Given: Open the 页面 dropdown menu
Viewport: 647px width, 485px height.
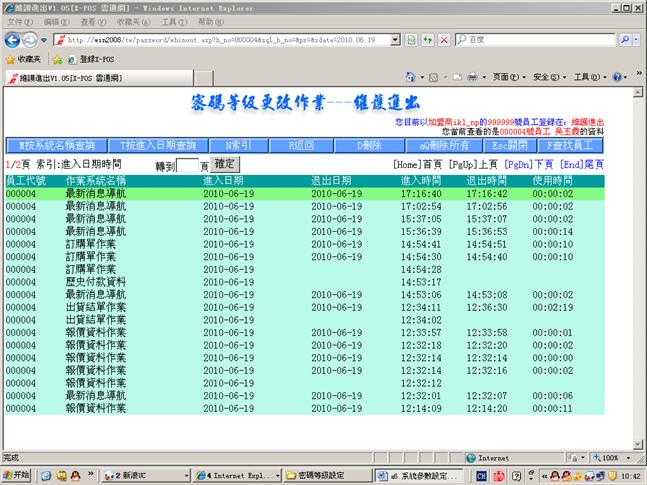Looking at the screenshot, I should 509,77.
